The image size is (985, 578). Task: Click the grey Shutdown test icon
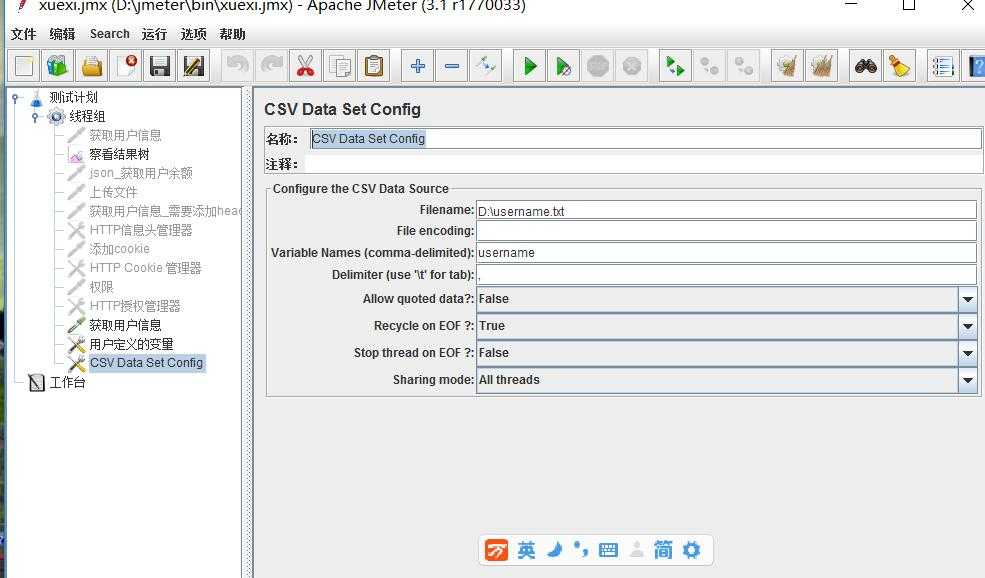pyautogui.click(x=631, y=66)
